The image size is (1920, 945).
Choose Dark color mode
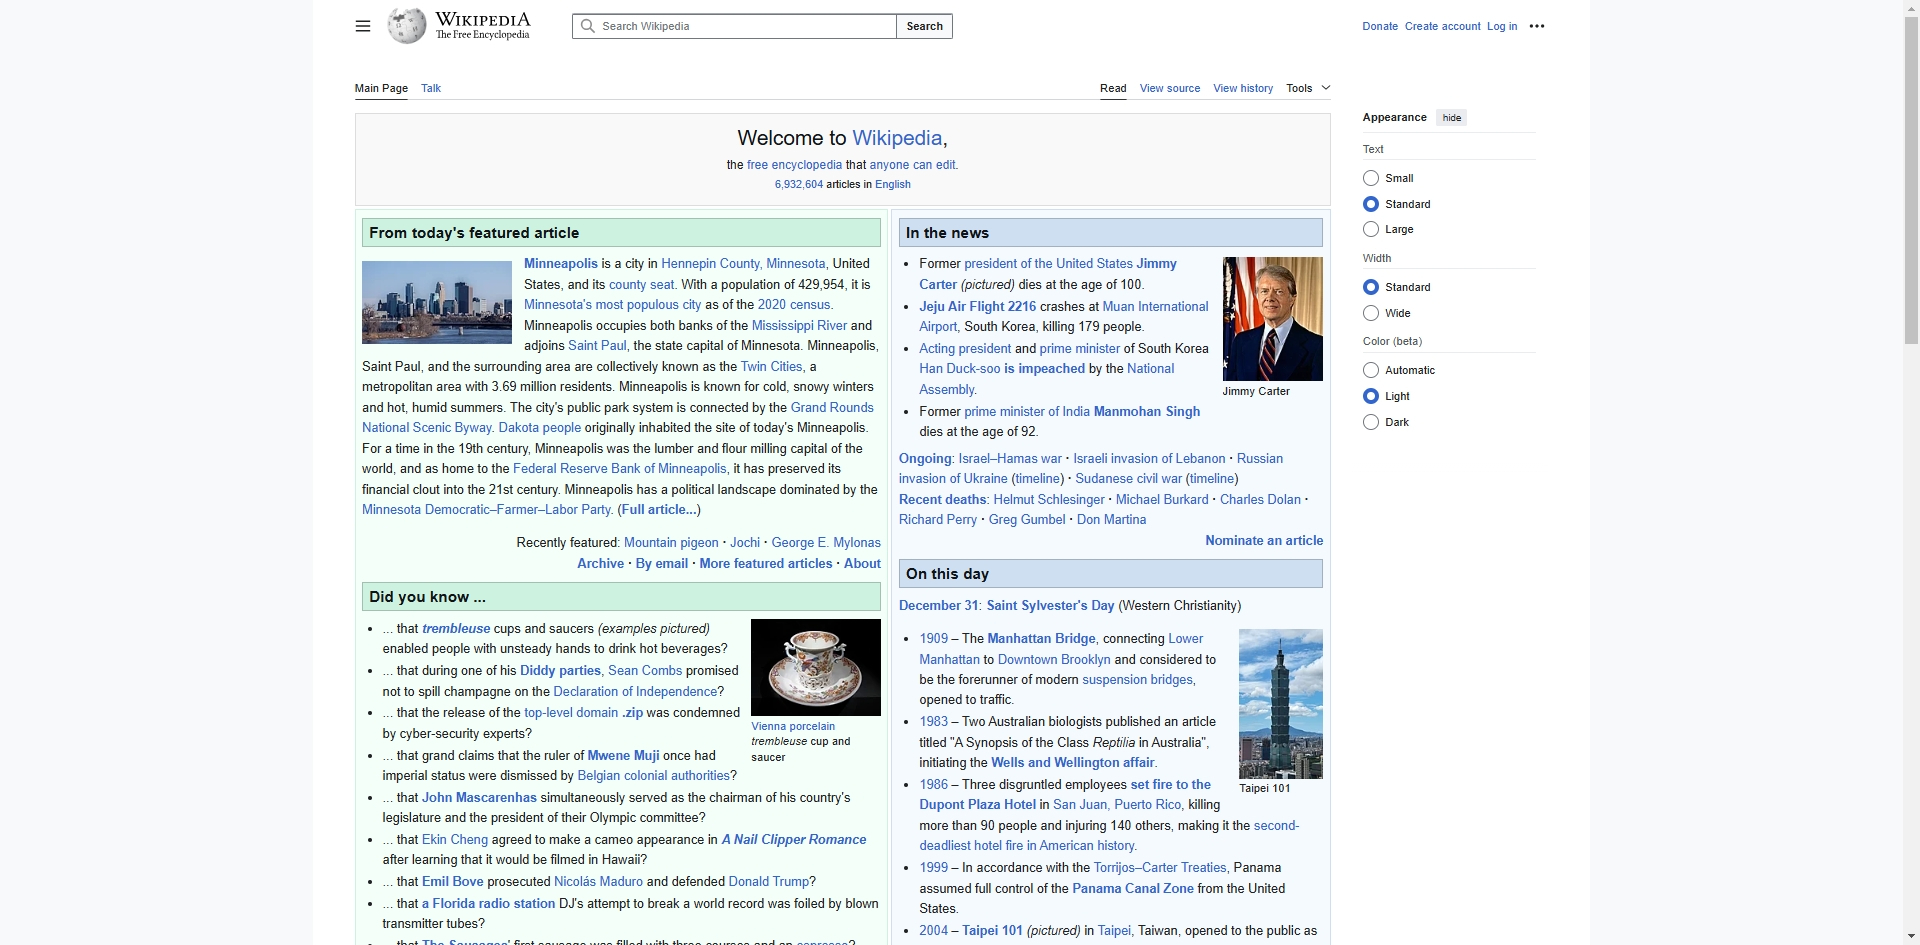click(x=1371, y=422)
